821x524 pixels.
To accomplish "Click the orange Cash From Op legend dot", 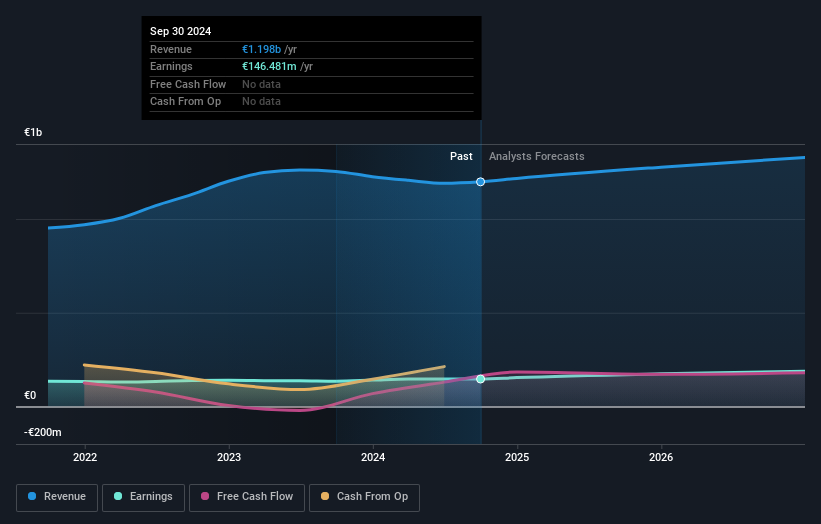I will tap(325, 496).
